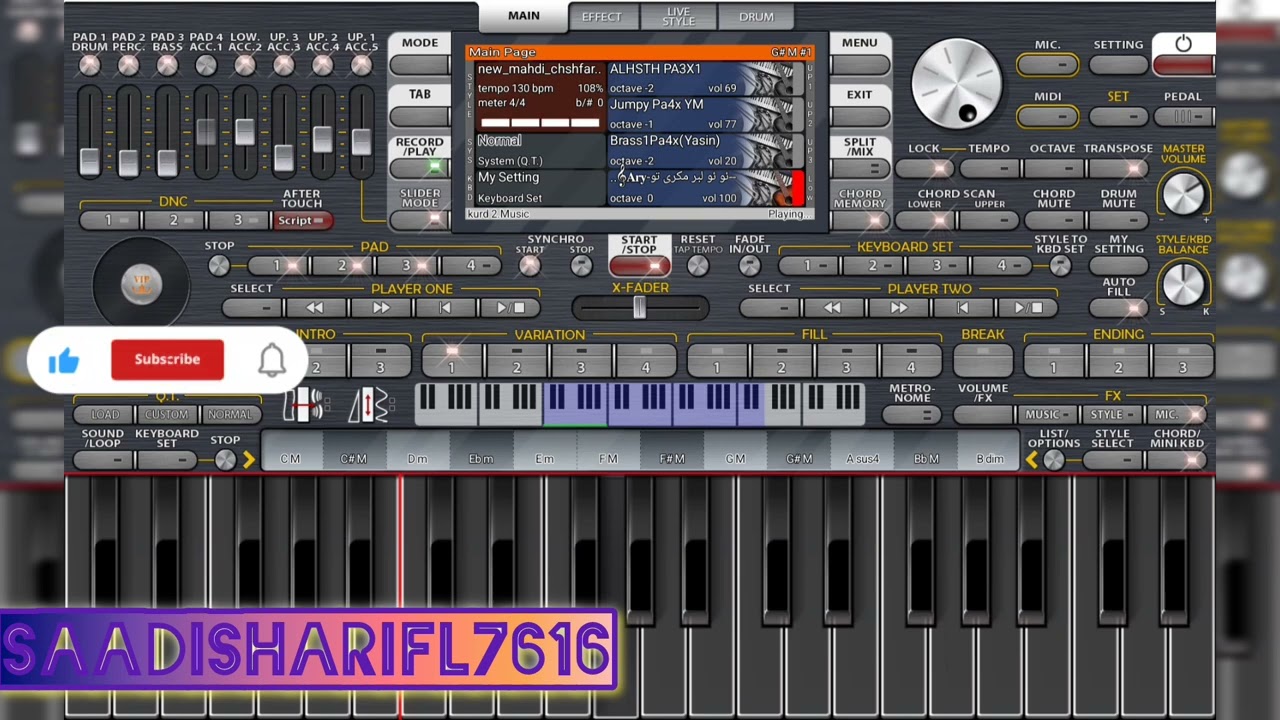Open the LIVE STYLE tab
This screenshot has width=1280, height=720.
click(678, 17)
